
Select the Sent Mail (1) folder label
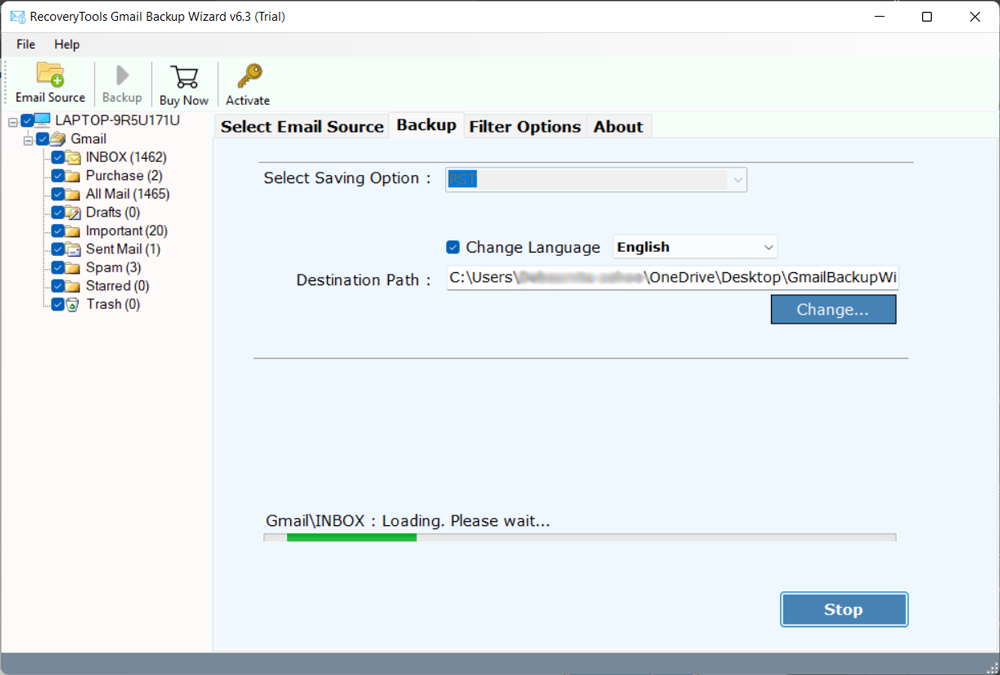(123, 249)
